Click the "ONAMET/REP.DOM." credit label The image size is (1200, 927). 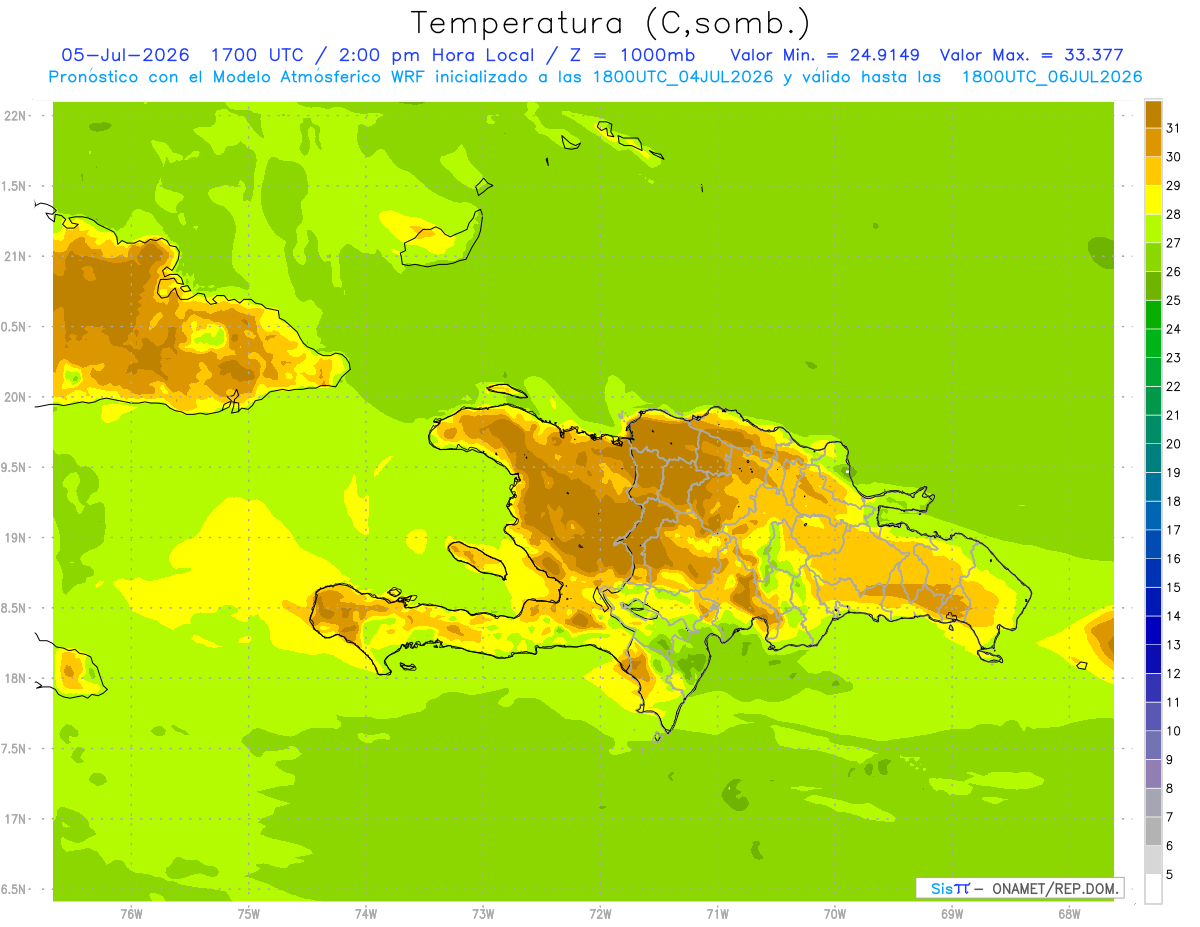1055,888
